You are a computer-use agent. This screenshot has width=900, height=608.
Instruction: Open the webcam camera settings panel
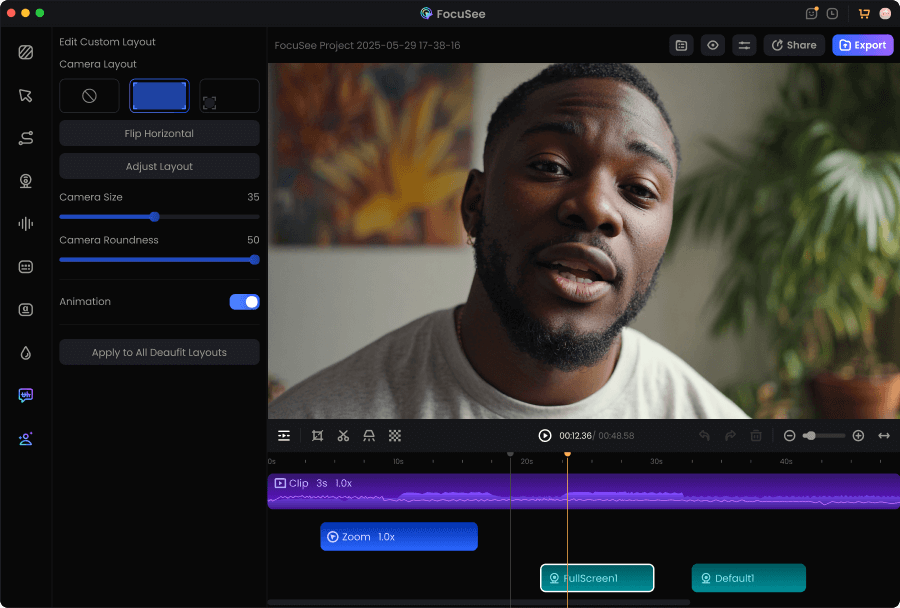tap(26, 181)
